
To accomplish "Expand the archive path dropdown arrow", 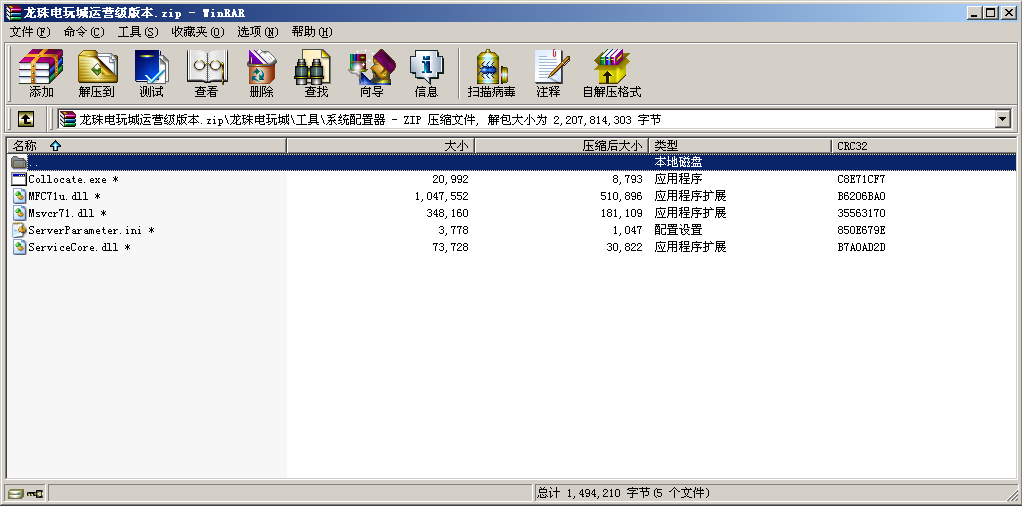I will click(1003, 119).
